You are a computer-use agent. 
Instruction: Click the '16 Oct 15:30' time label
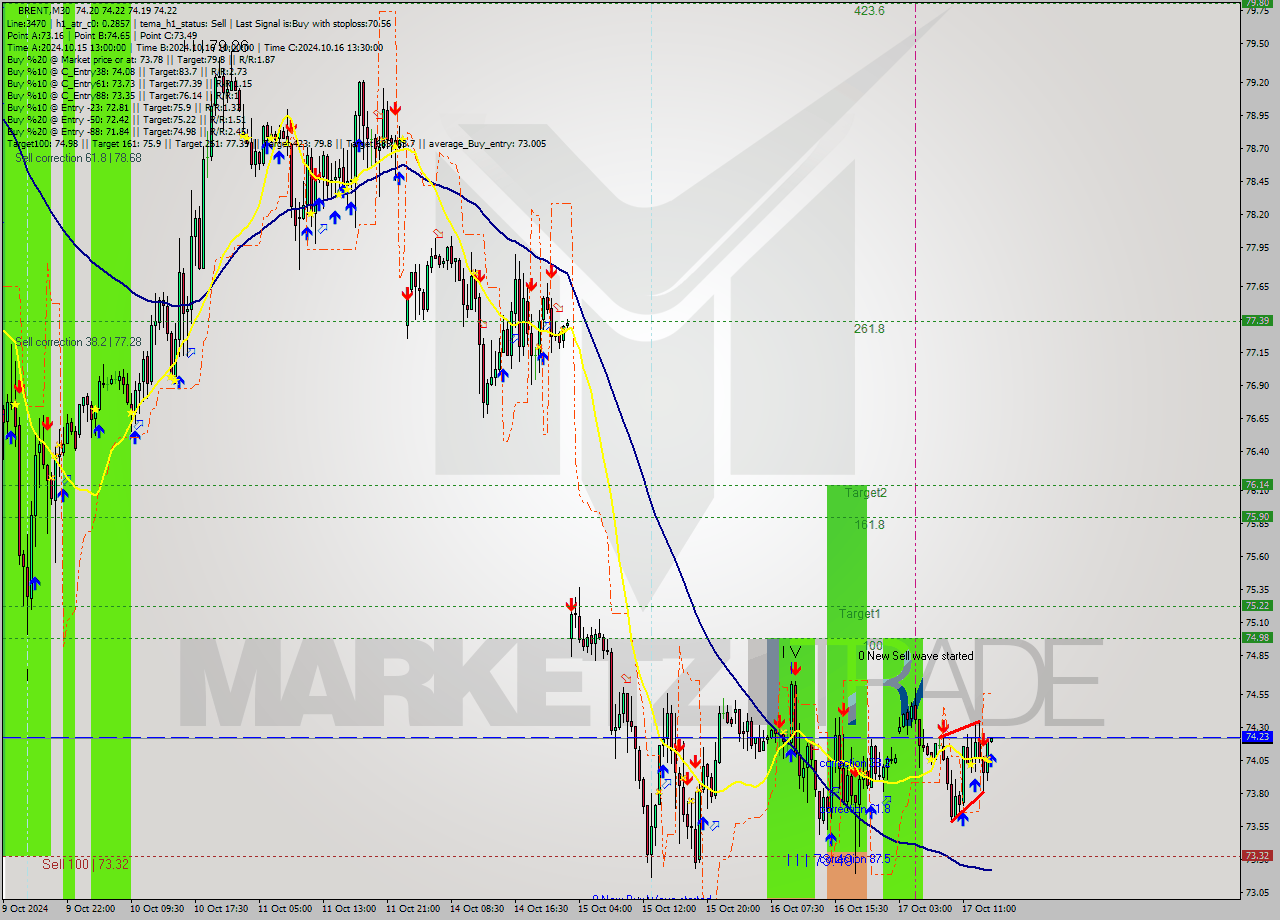pyautogui.click(x=861, y=909)
